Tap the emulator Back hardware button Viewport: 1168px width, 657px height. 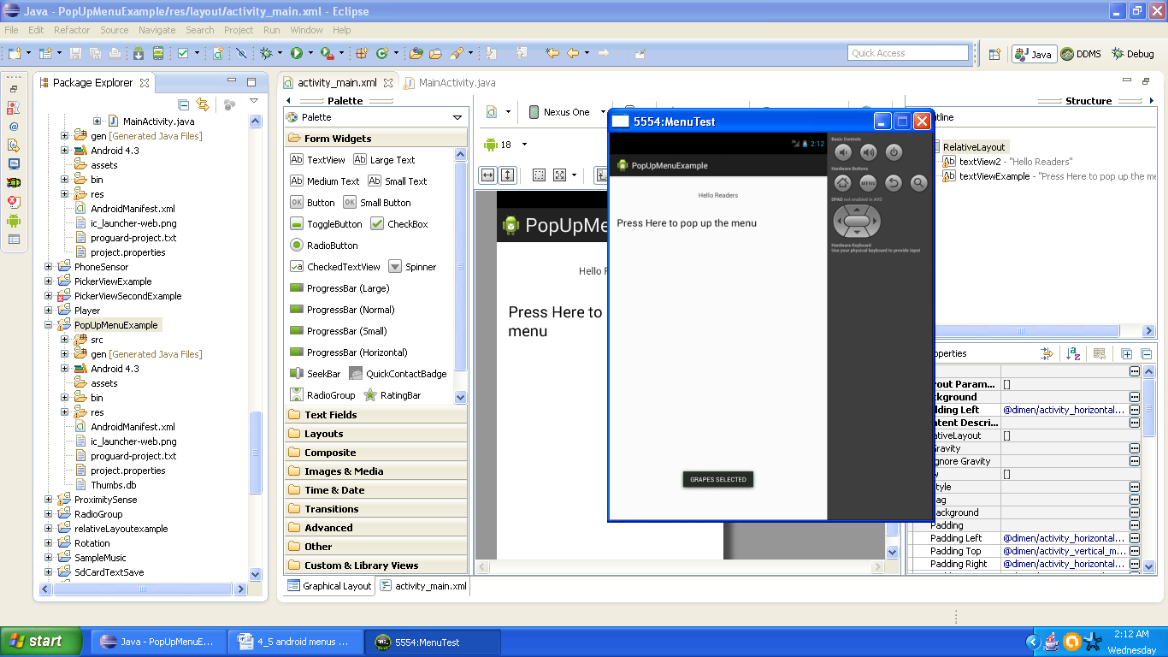point(893,182)
